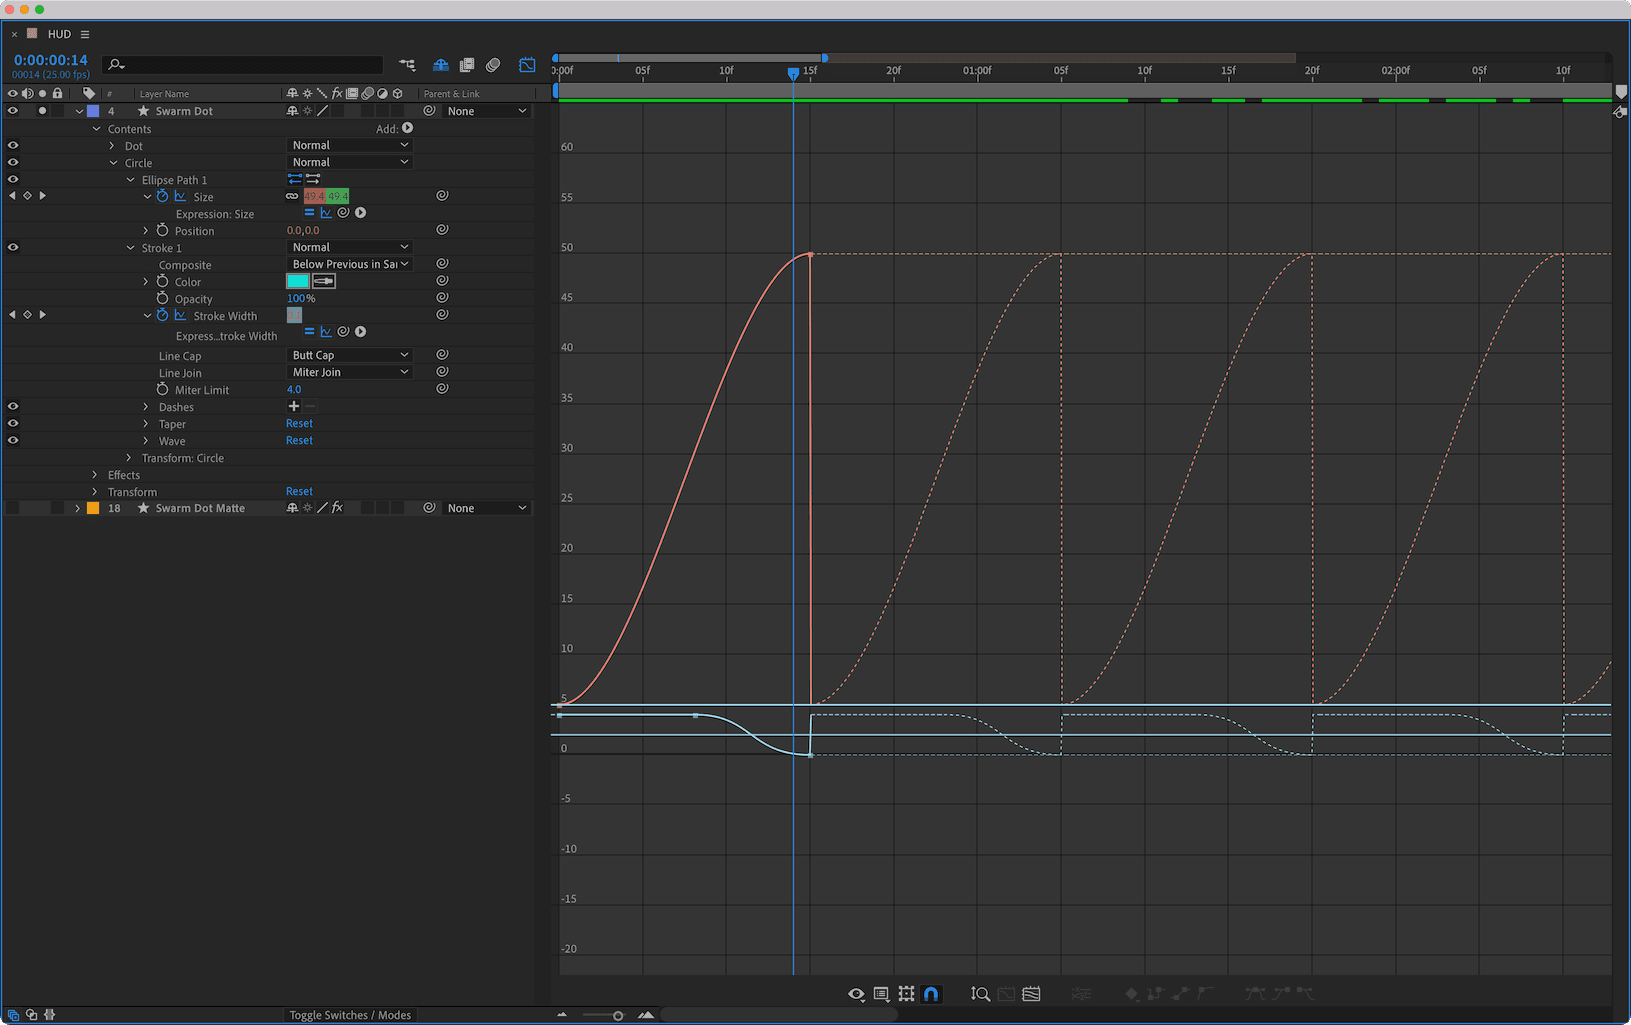Toggle Ellipse Path 1 visibility
Screen dimensions: 1631x1025
pos(13,179)
